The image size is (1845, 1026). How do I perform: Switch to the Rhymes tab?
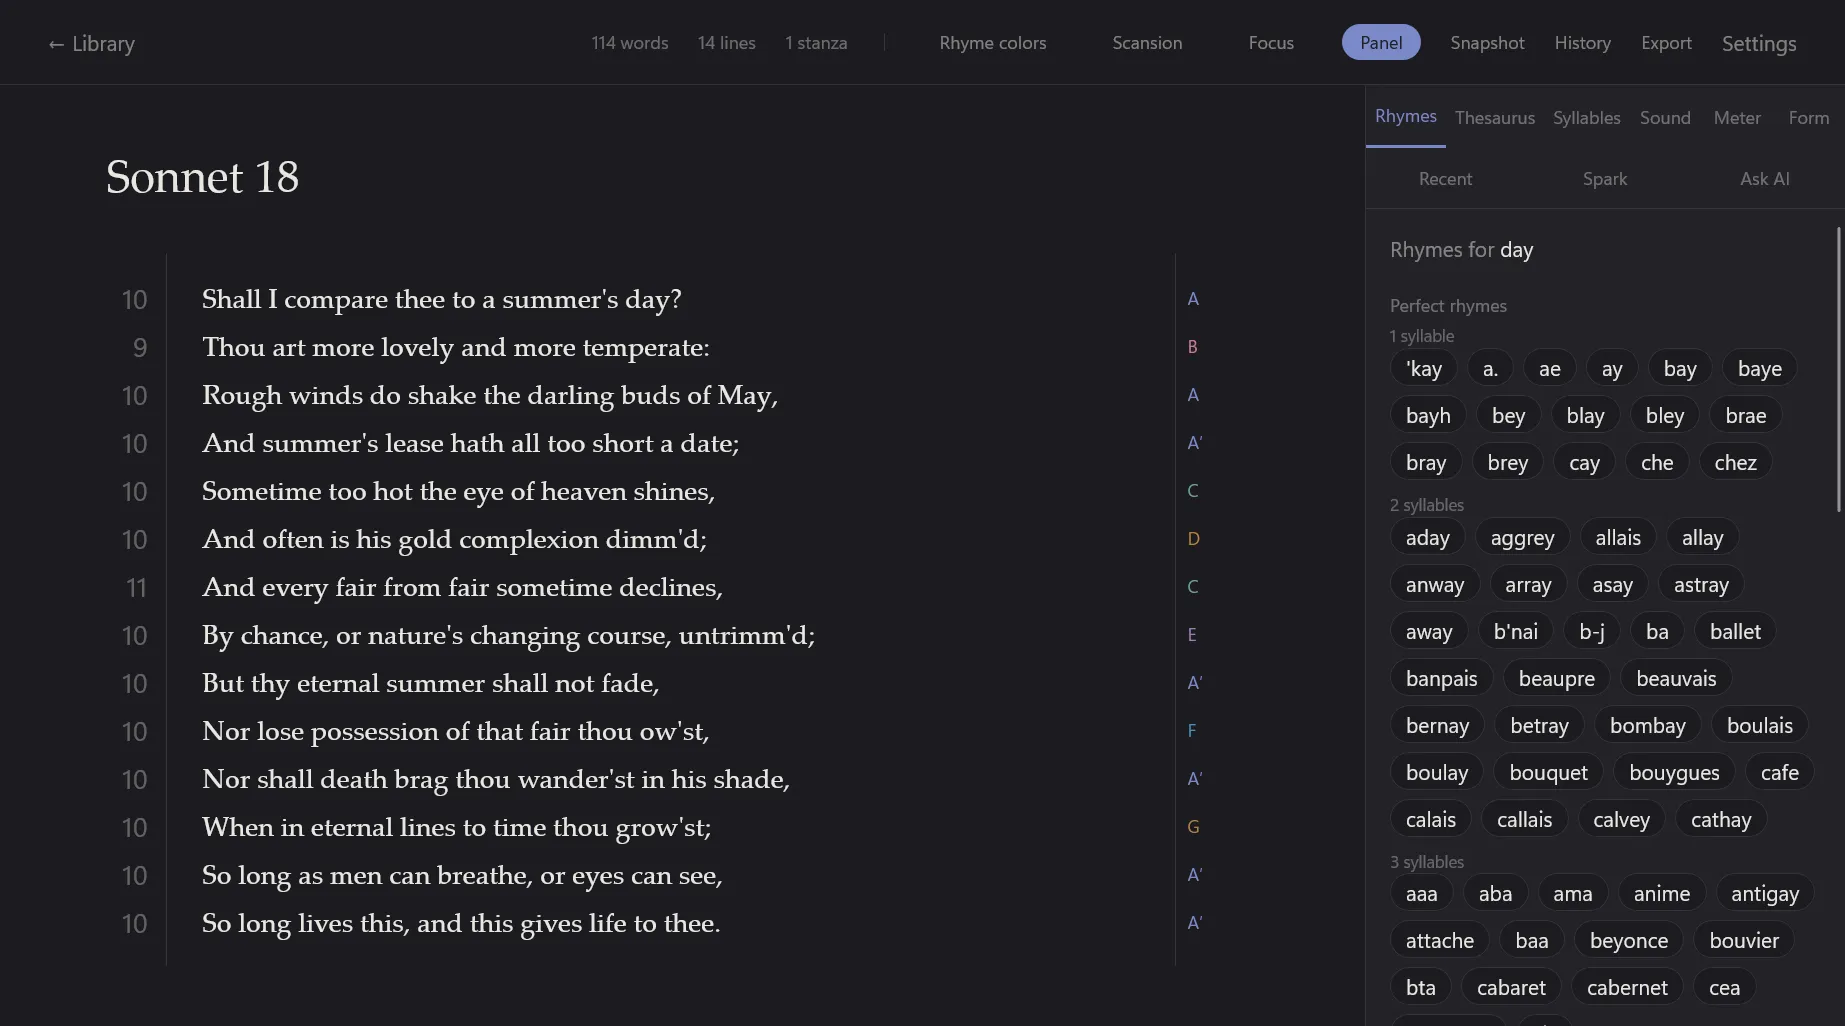click(1405, 117)
